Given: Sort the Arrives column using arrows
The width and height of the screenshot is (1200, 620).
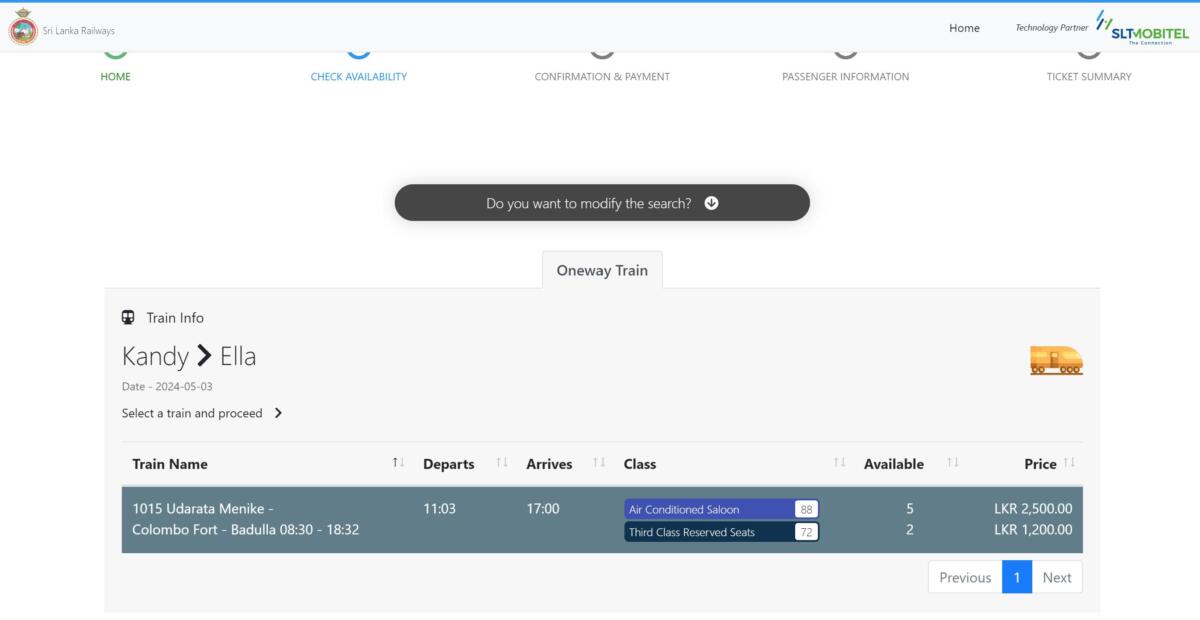Looking at the screenshot, I should (599, 463).
